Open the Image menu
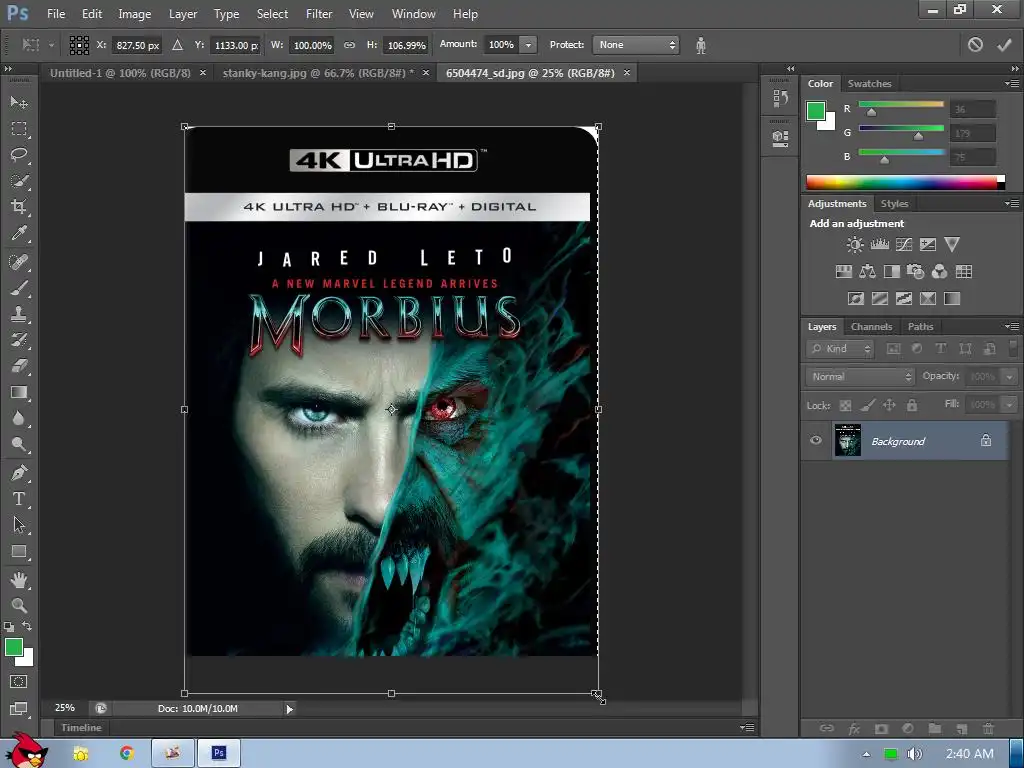 [135, 14]
